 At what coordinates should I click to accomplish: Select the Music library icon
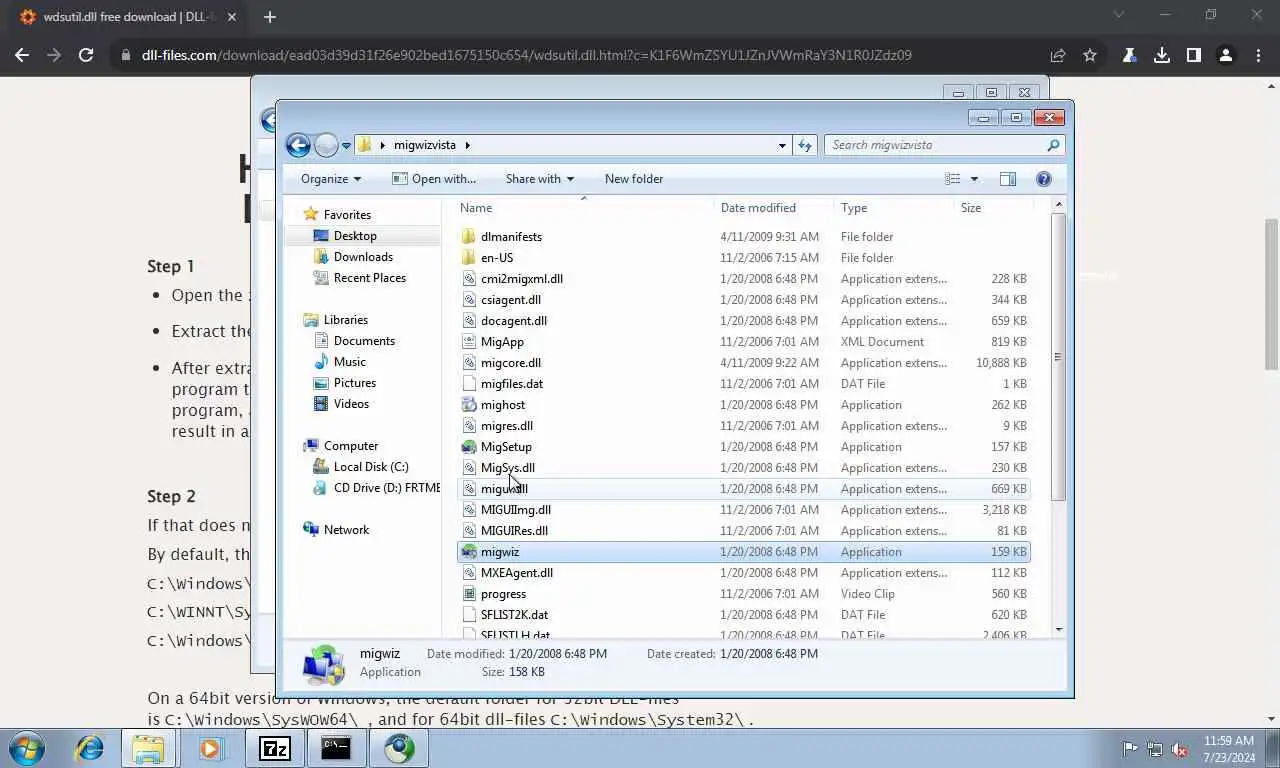pos(321,362)
